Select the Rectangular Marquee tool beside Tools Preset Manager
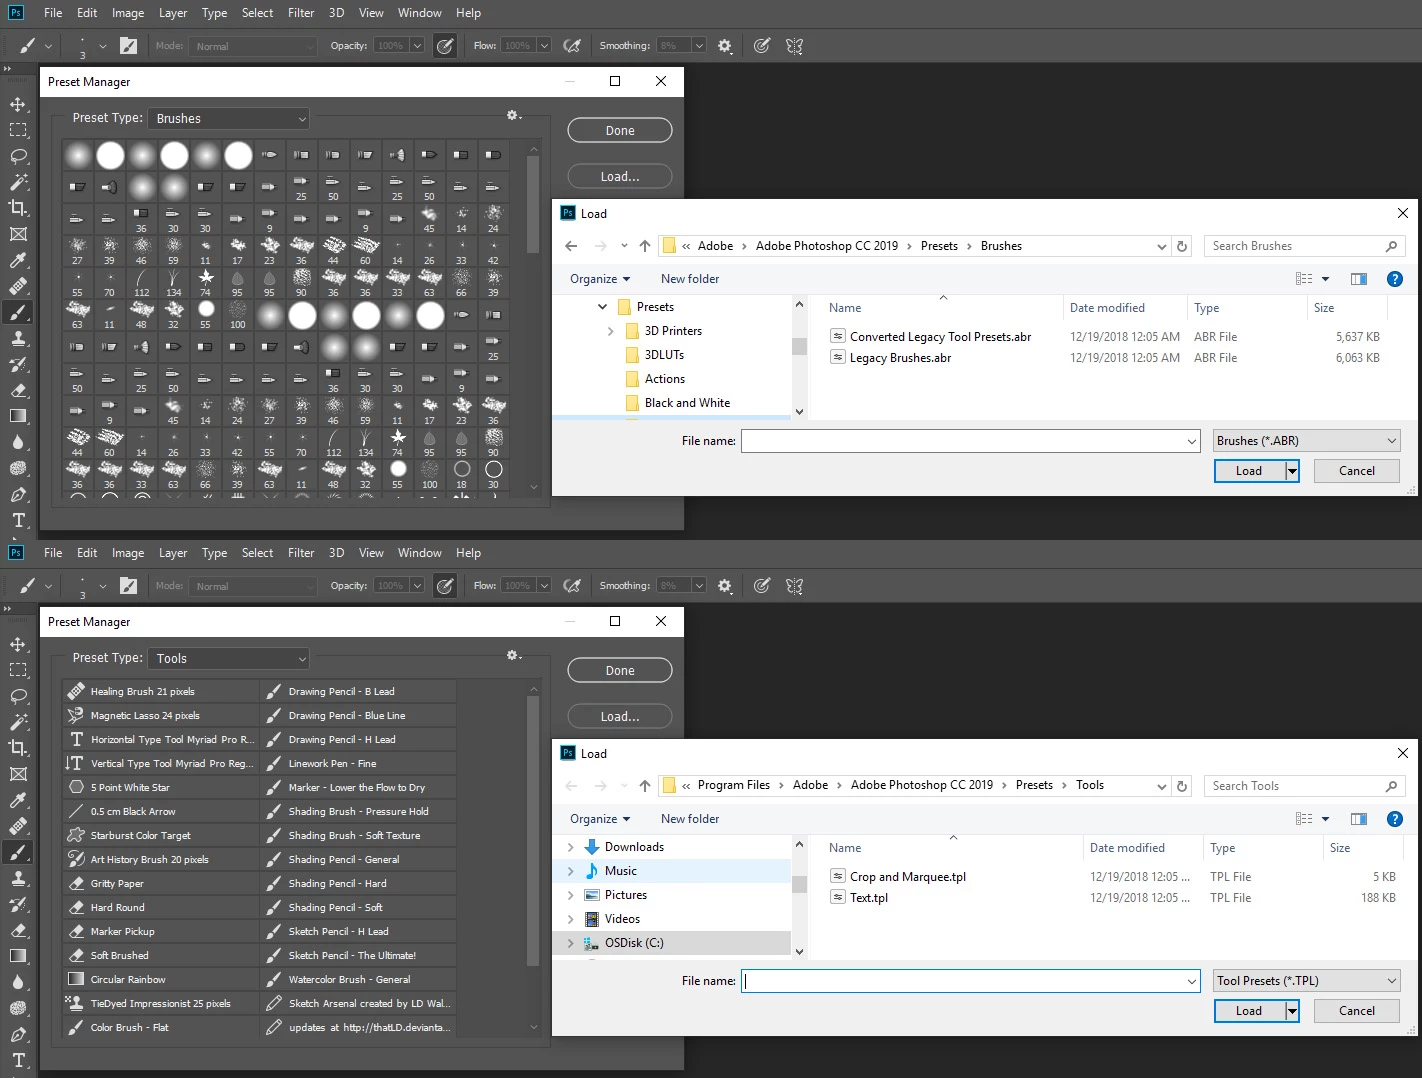The height and width of the screenshot is (1078, 1422). pyautogui.click(x=18, y=670)
